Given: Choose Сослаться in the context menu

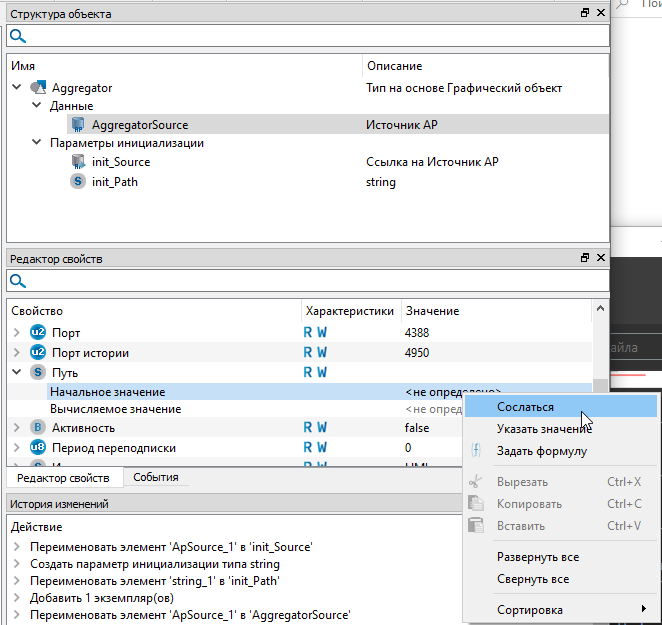Looking at the screenshot, I should coord(525,407).
